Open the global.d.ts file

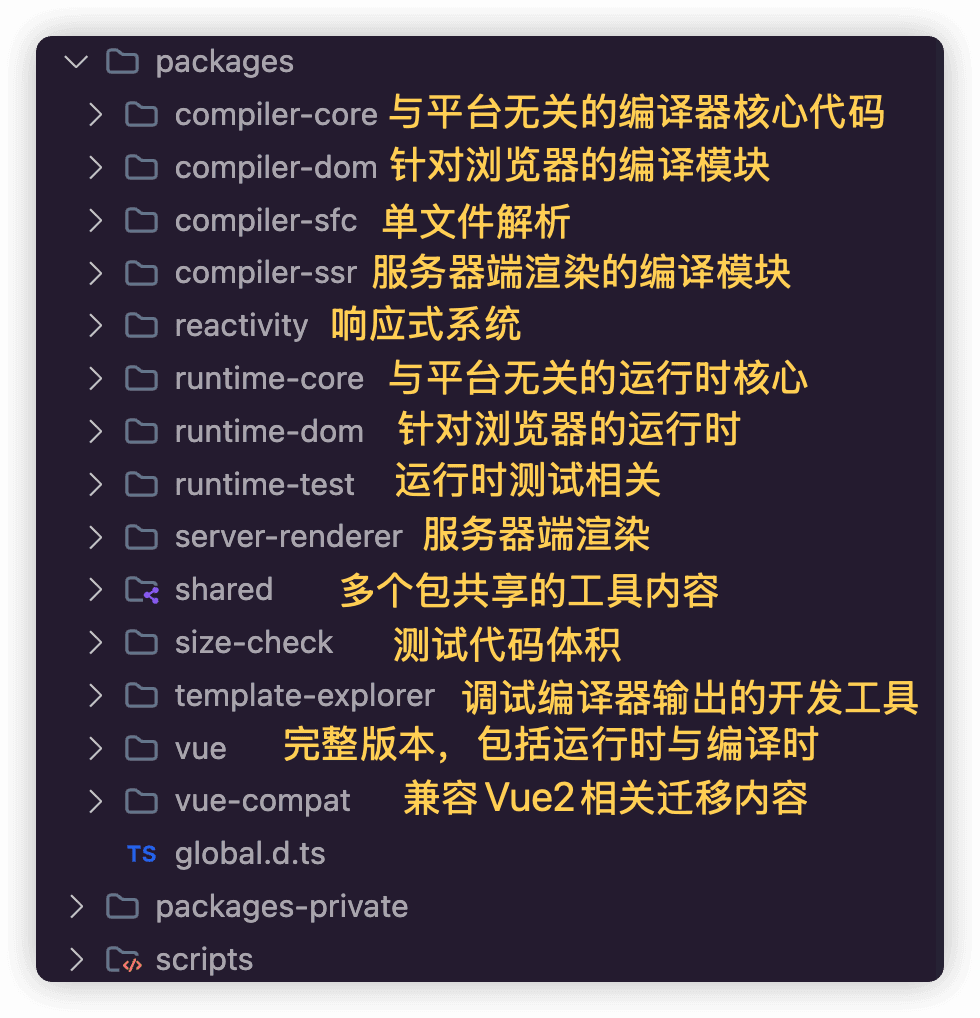[250, 854]
